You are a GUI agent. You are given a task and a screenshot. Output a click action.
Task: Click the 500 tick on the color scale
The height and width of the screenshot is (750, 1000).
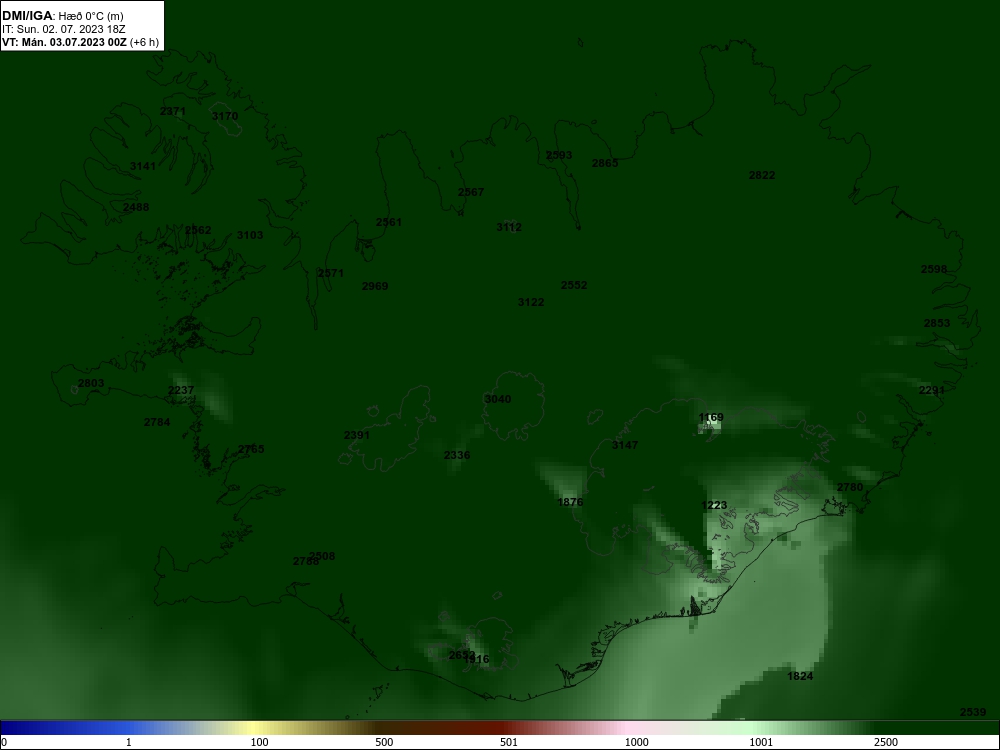384,742
